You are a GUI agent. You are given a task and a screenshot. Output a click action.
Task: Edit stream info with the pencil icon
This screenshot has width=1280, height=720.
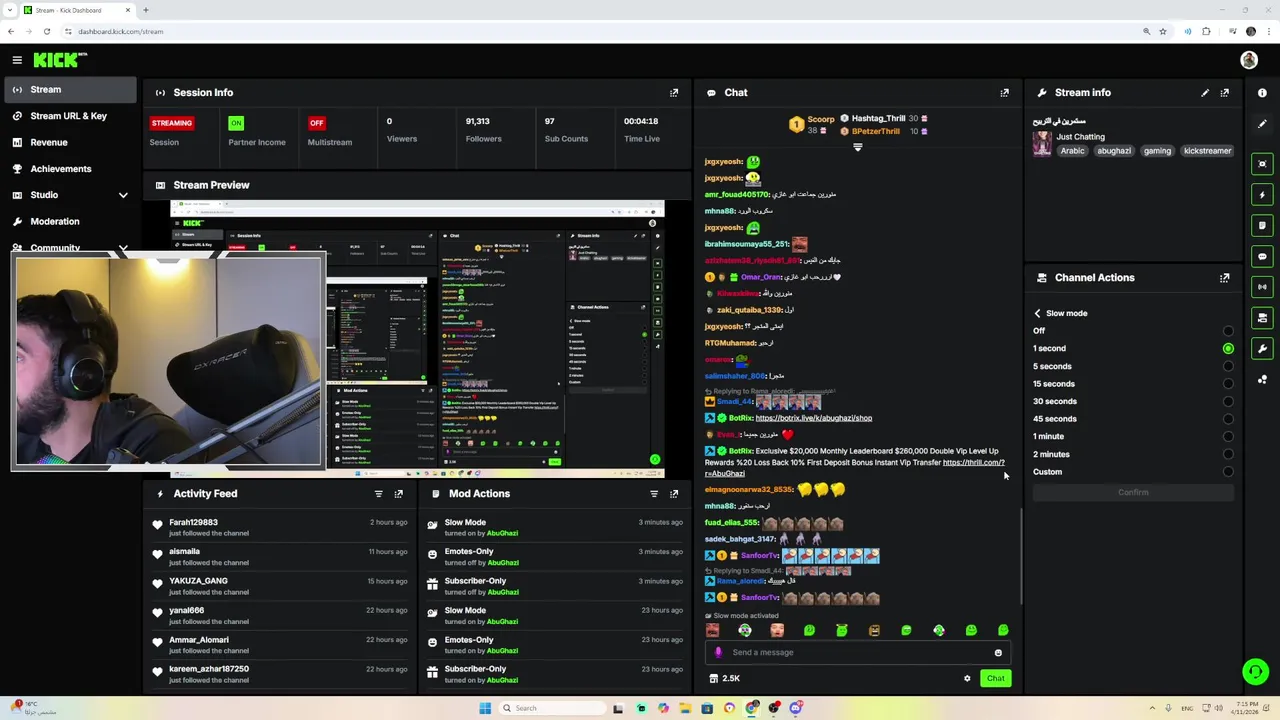[x=1205, y=93]
